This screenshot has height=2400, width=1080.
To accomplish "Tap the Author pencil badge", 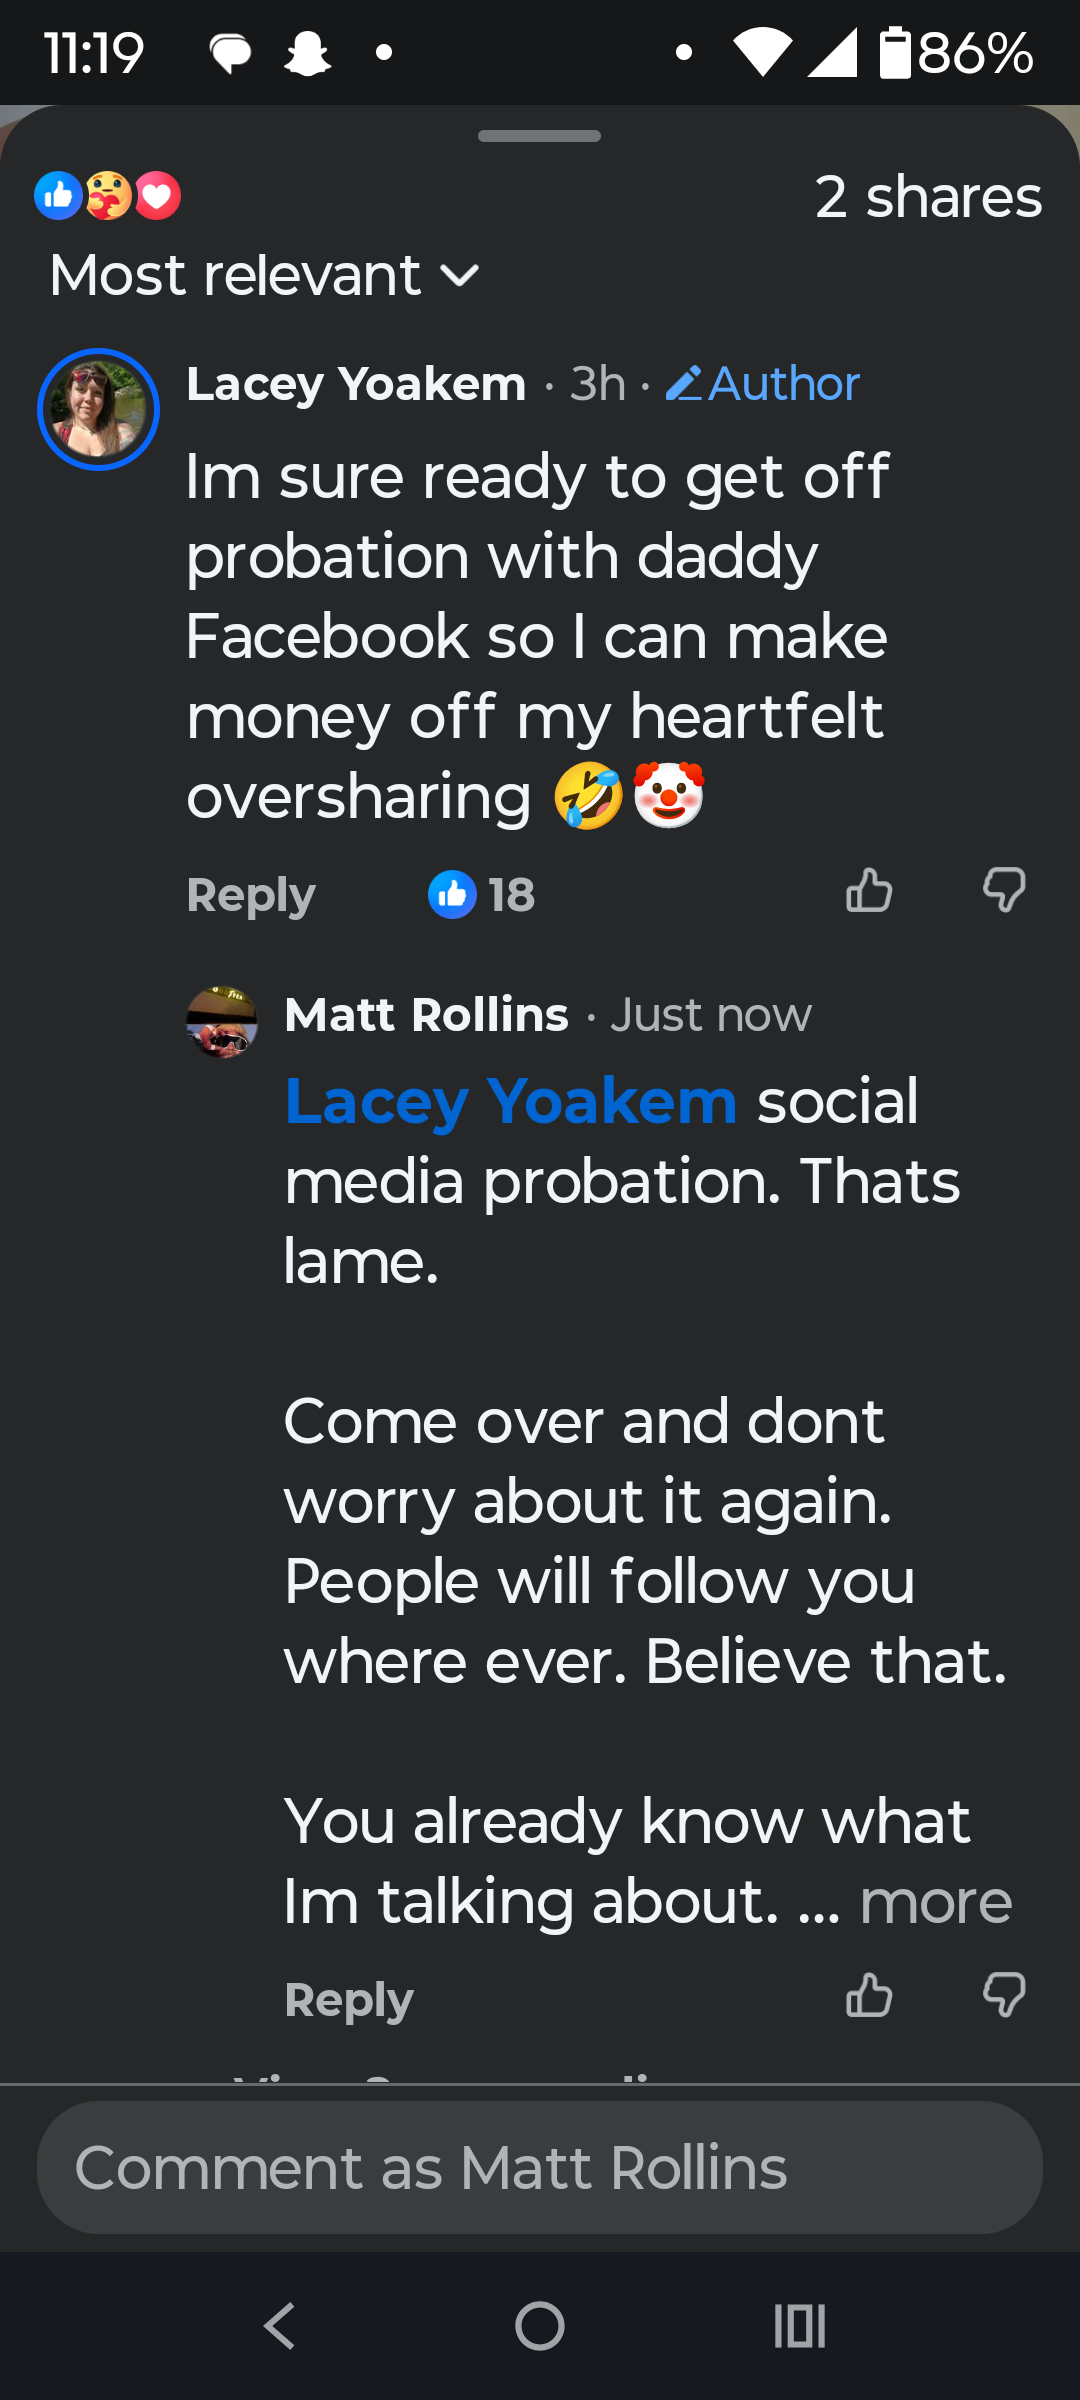I will point(762,384).
